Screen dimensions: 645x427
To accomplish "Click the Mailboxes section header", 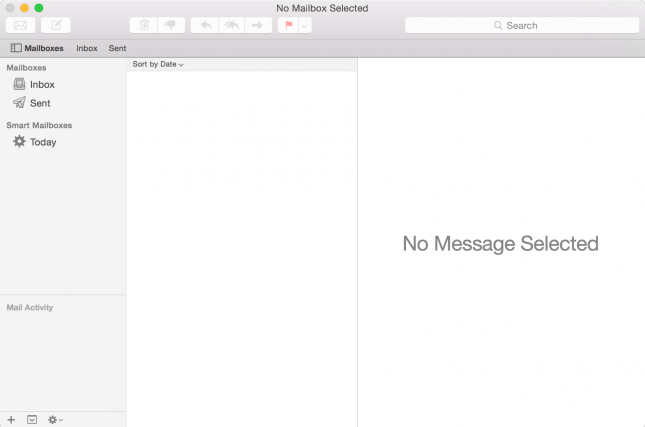I will point(26,67).
